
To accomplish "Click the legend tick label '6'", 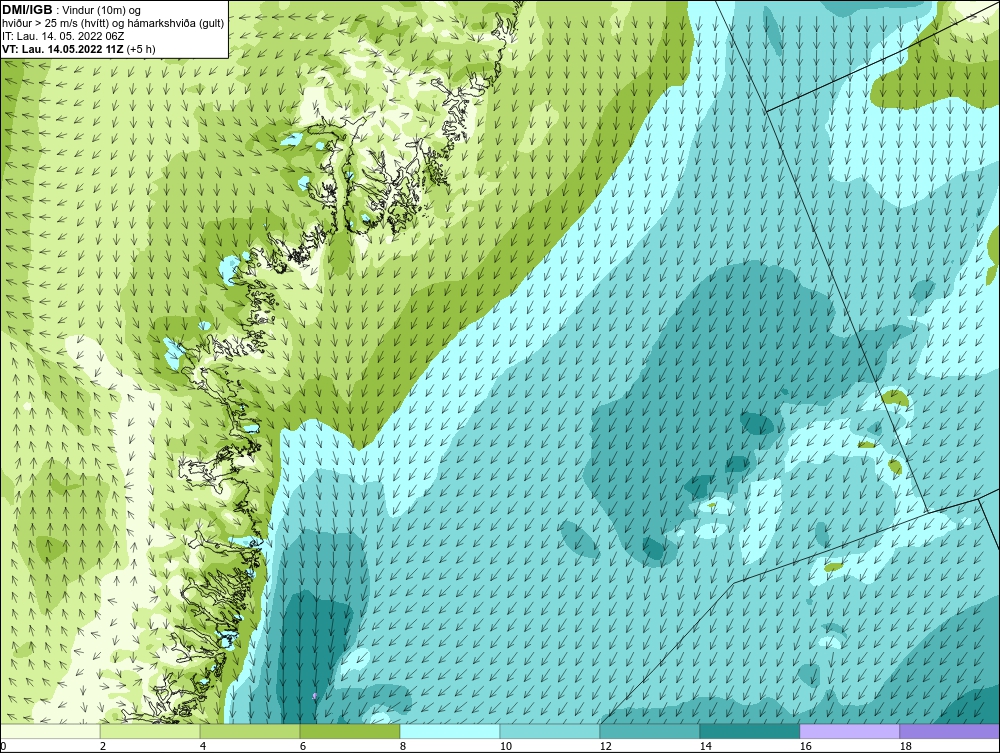I will 303,746.
